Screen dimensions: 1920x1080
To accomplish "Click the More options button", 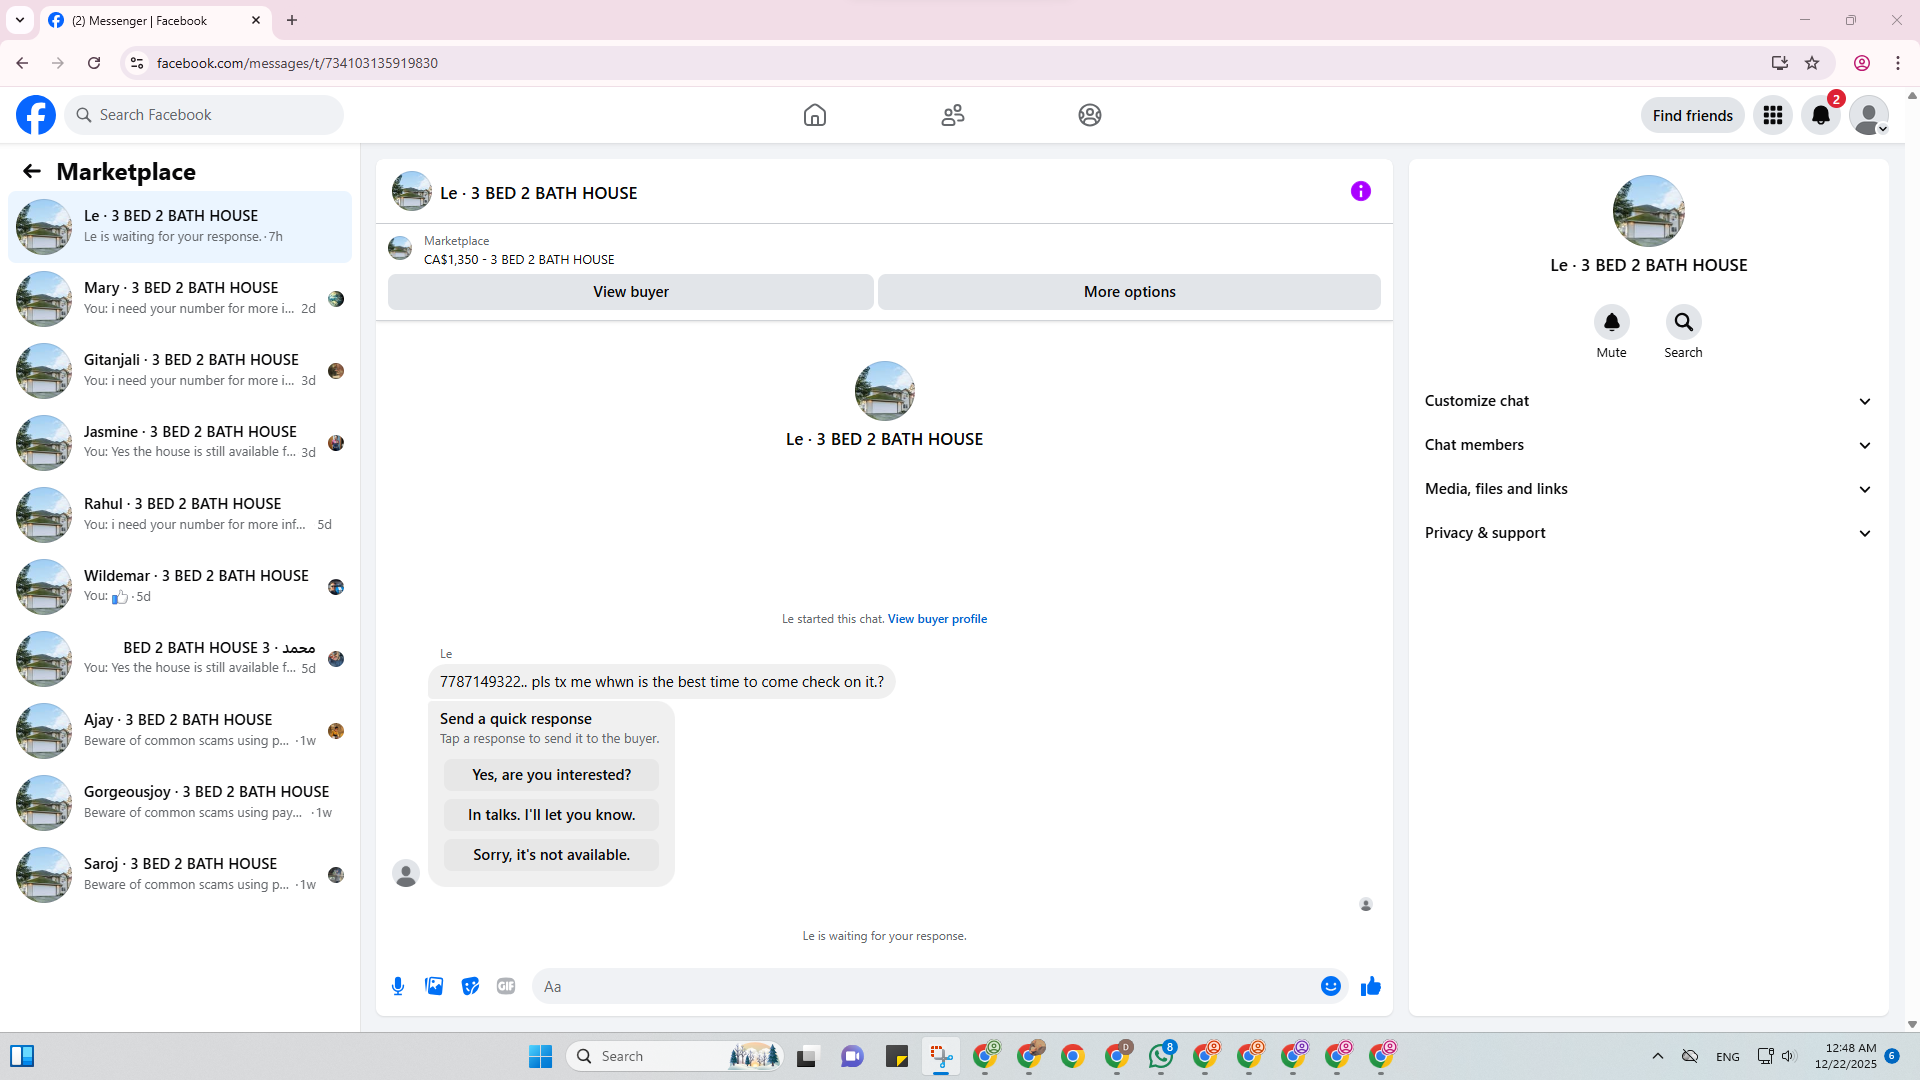I will click(1130, 292).
